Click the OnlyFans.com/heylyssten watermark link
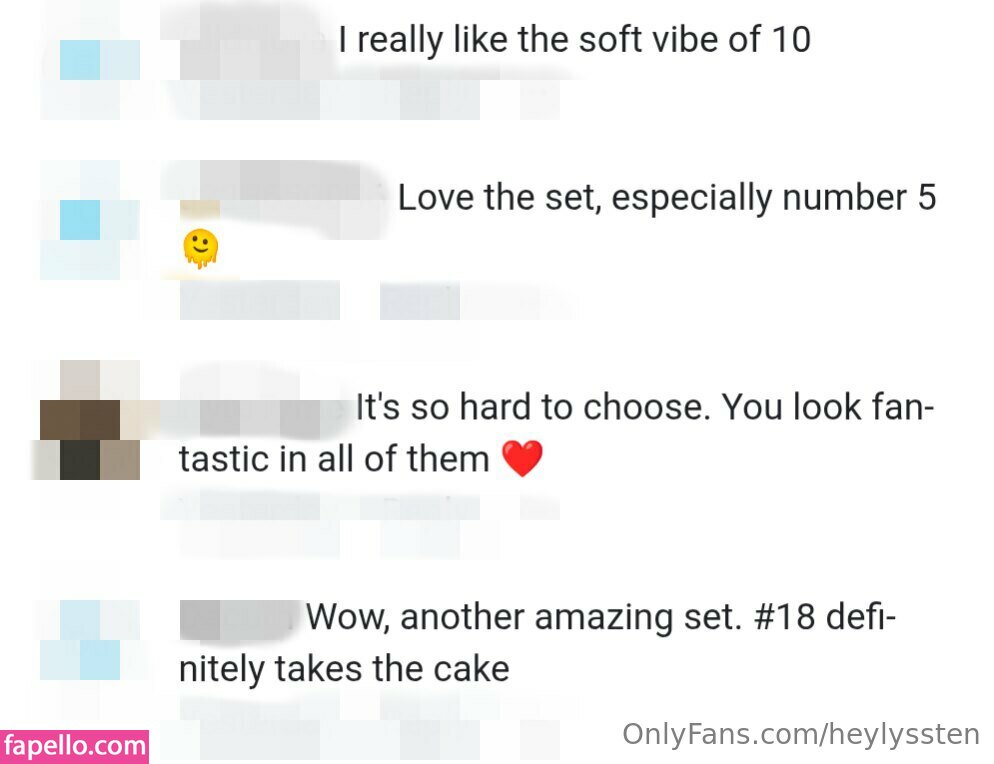 click(x=801, y=736)
